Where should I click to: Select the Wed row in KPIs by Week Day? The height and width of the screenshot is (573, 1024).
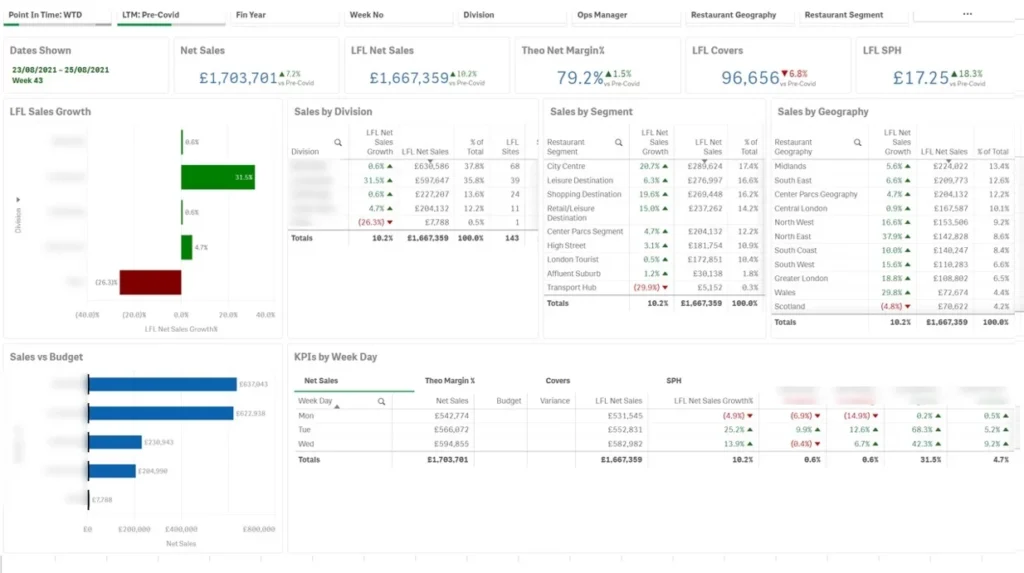tap(653, 444)
